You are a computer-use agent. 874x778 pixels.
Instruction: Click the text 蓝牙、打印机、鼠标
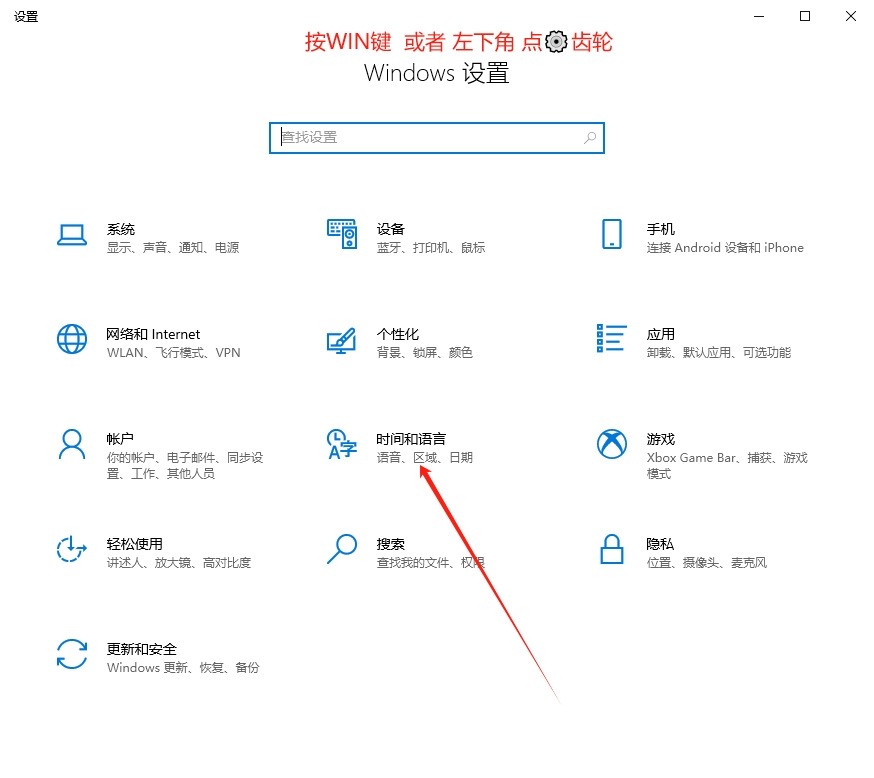(x=431, y=247)
